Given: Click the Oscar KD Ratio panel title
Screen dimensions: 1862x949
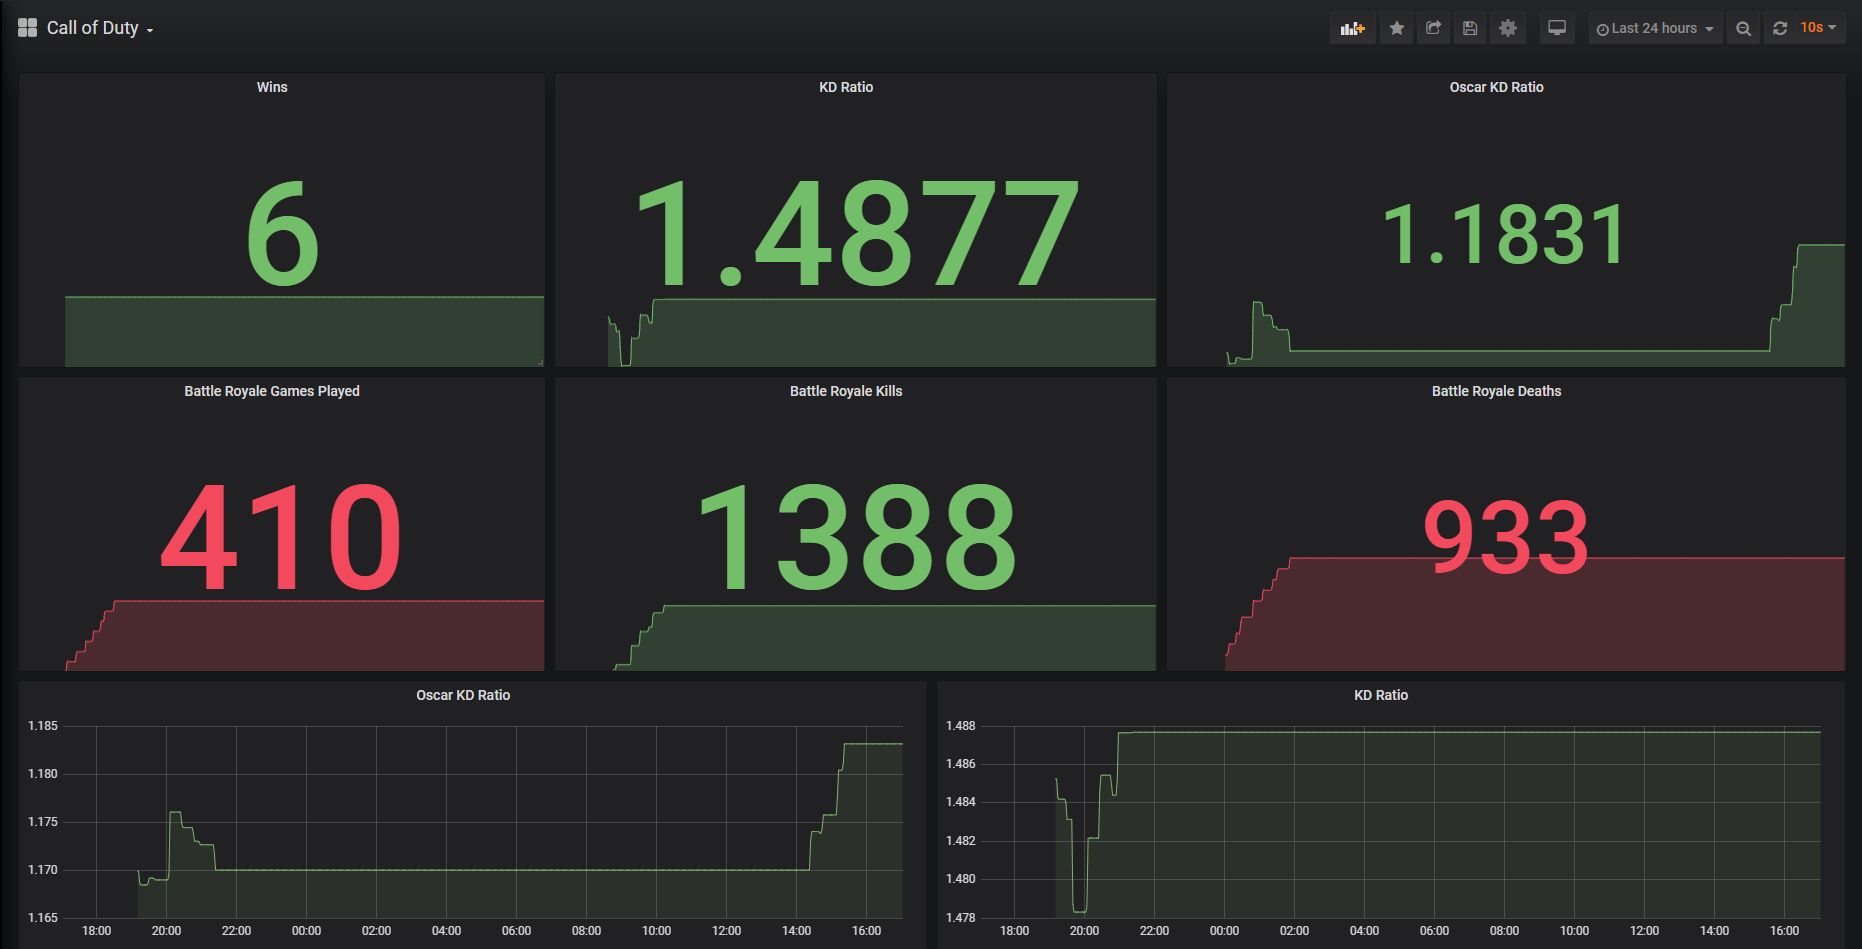Looking at the screenshot, I should pos(1497,88).
